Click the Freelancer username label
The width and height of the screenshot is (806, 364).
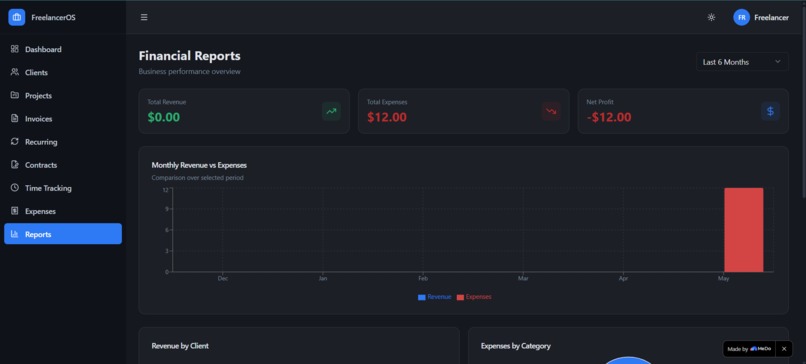(771, 17)
